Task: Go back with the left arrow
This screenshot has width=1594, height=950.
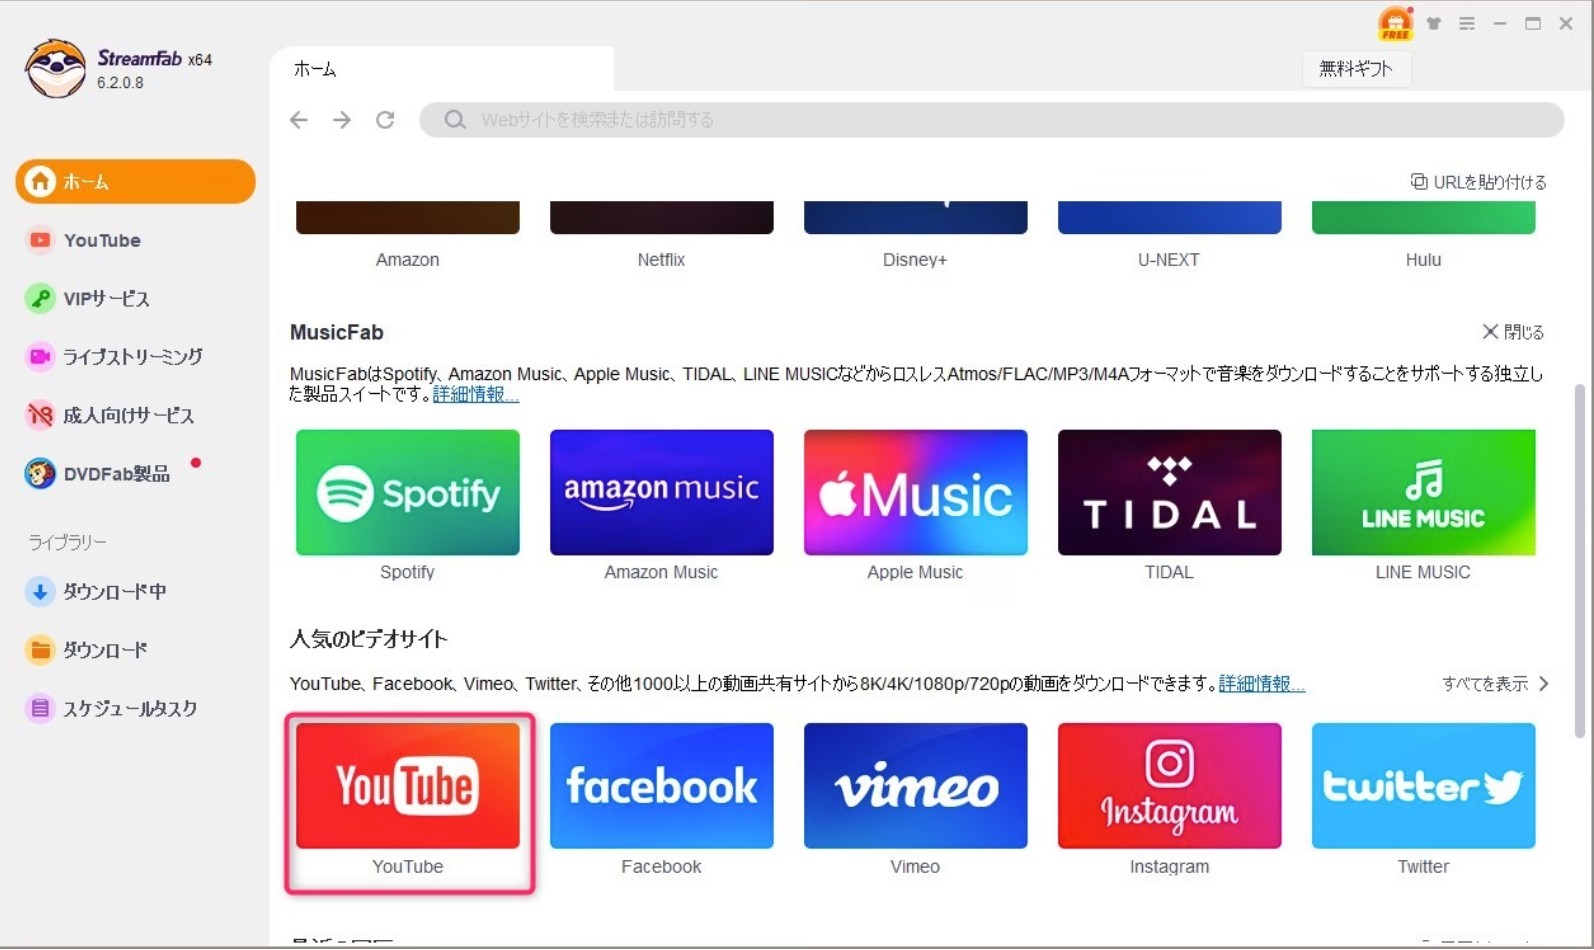Action: point(299,120)
